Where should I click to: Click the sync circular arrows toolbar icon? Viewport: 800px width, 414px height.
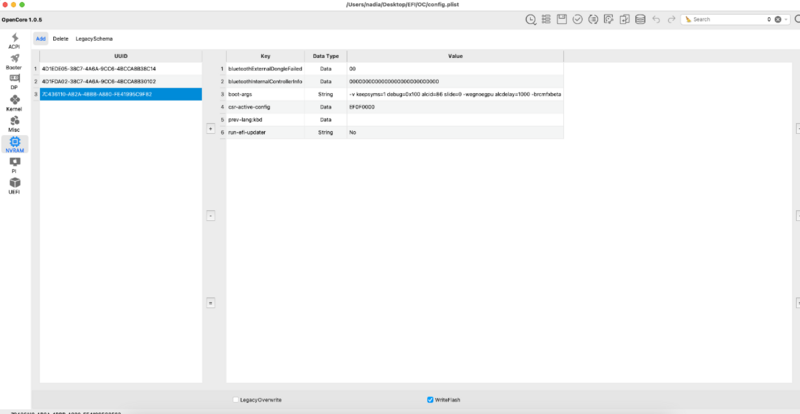[x=593, y=19]
